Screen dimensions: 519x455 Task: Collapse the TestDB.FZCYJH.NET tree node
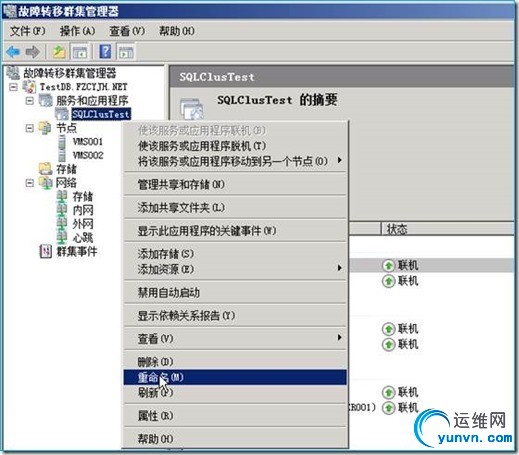point(13,87)
